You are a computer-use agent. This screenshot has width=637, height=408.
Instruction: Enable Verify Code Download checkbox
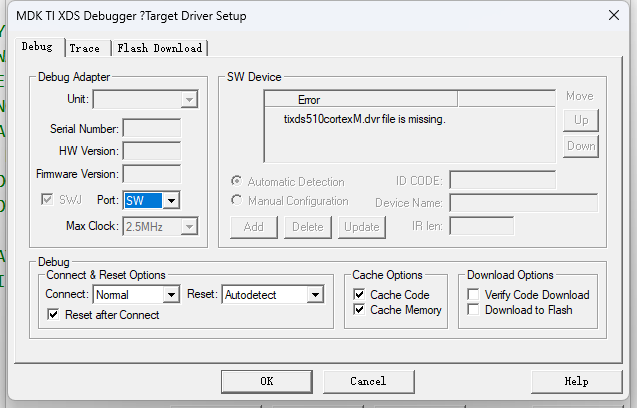pos(473,294)
